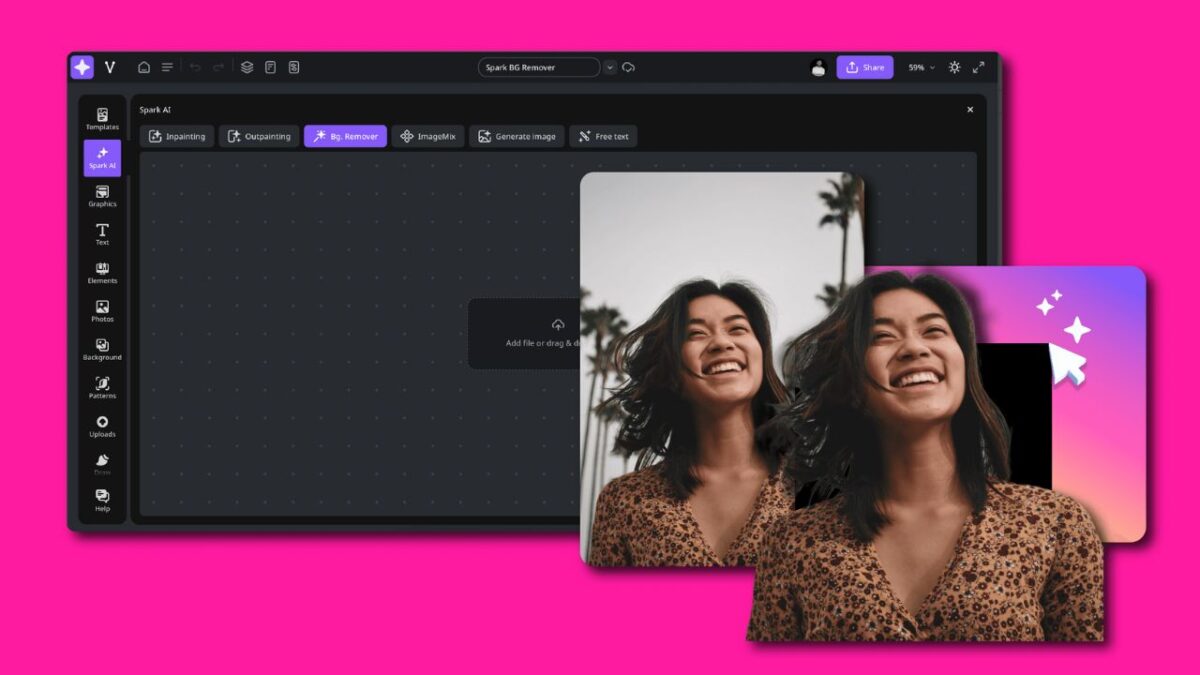Open the Graphics sidebar panel
Screen dimensions: 1200x675
[x=102, y=196]
